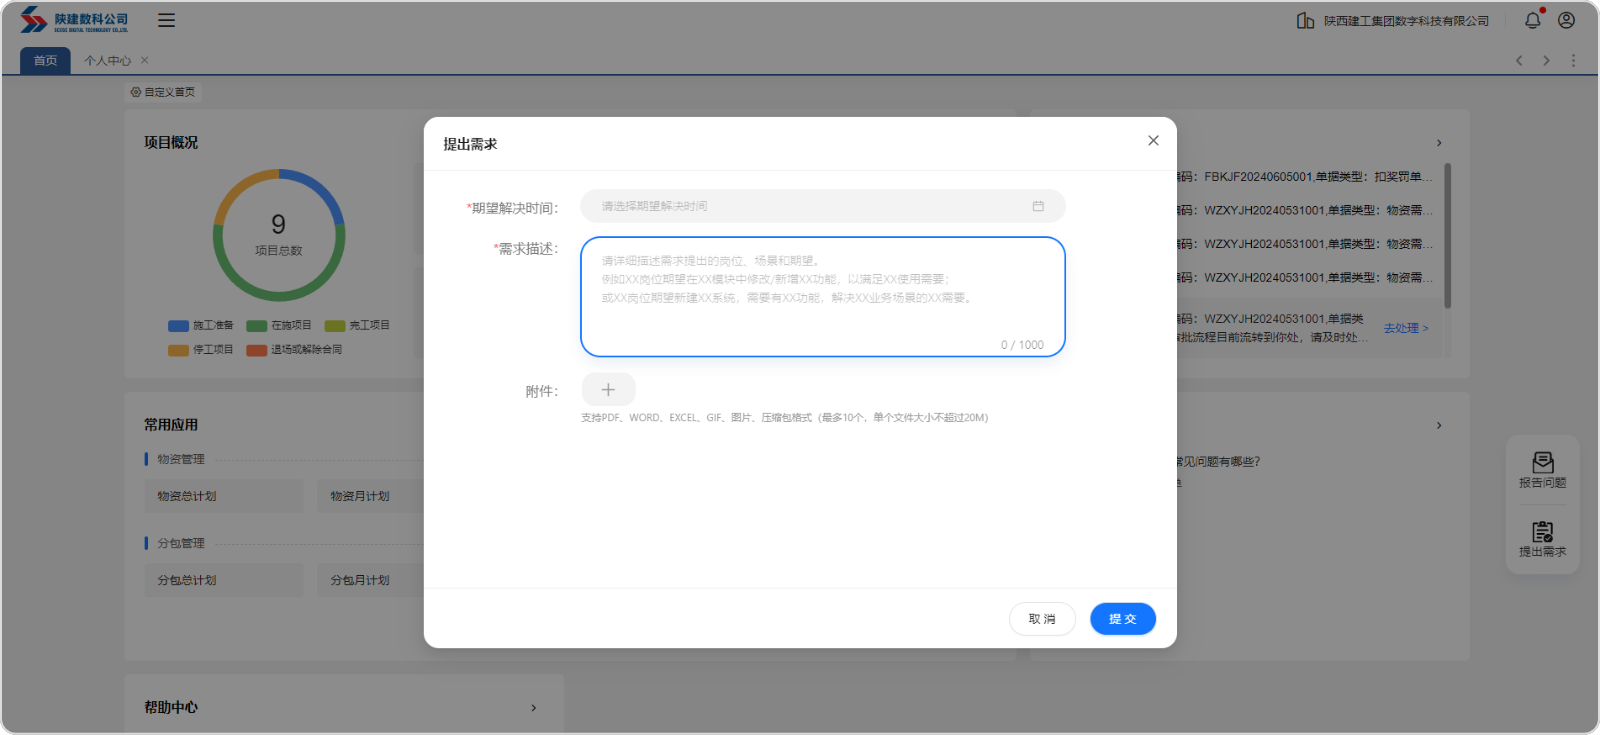
Task: Open the notification bell
Action: coord(1532,20)
